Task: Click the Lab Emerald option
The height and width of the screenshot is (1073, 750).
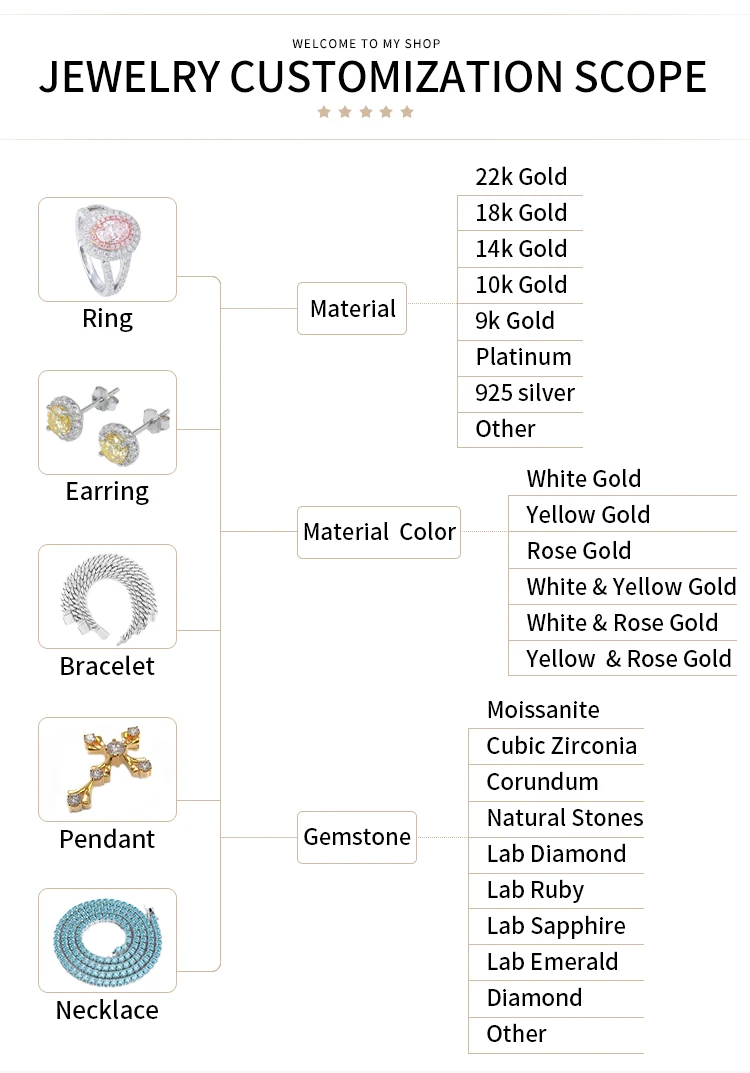Action: (x=552, y=962)
